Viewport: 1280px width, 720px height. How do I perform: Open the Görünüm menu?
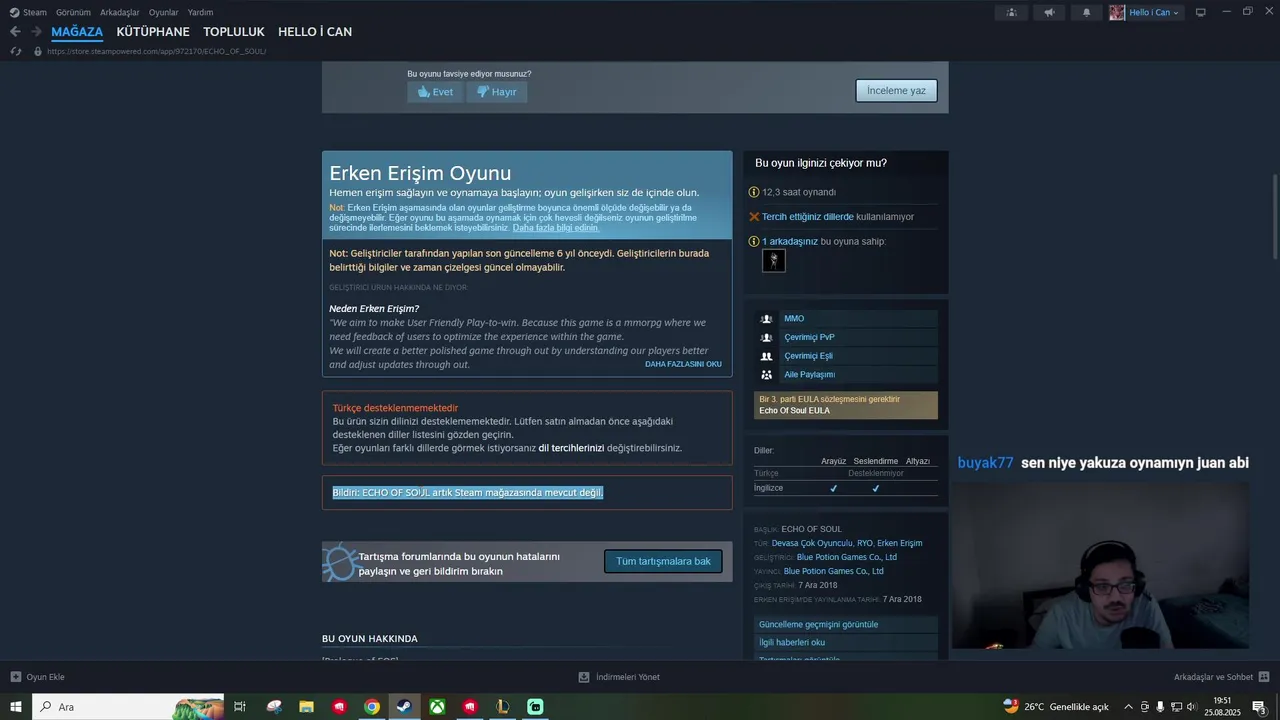tap(73, 12)
